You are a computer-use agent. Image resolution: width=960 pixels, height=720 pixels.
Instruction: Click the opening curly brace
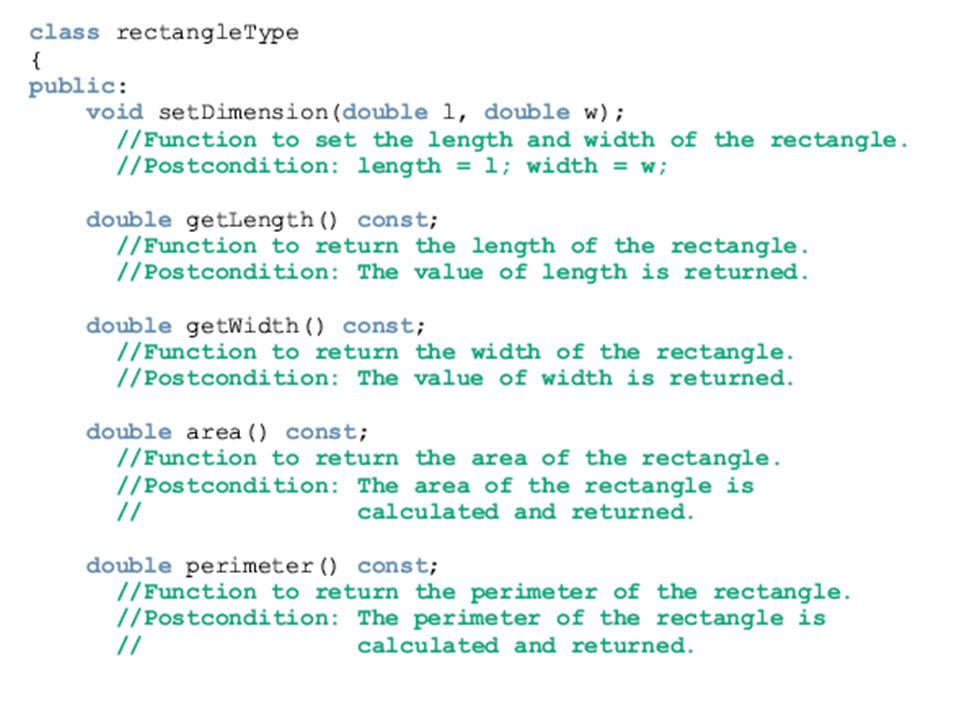point(36,60)
